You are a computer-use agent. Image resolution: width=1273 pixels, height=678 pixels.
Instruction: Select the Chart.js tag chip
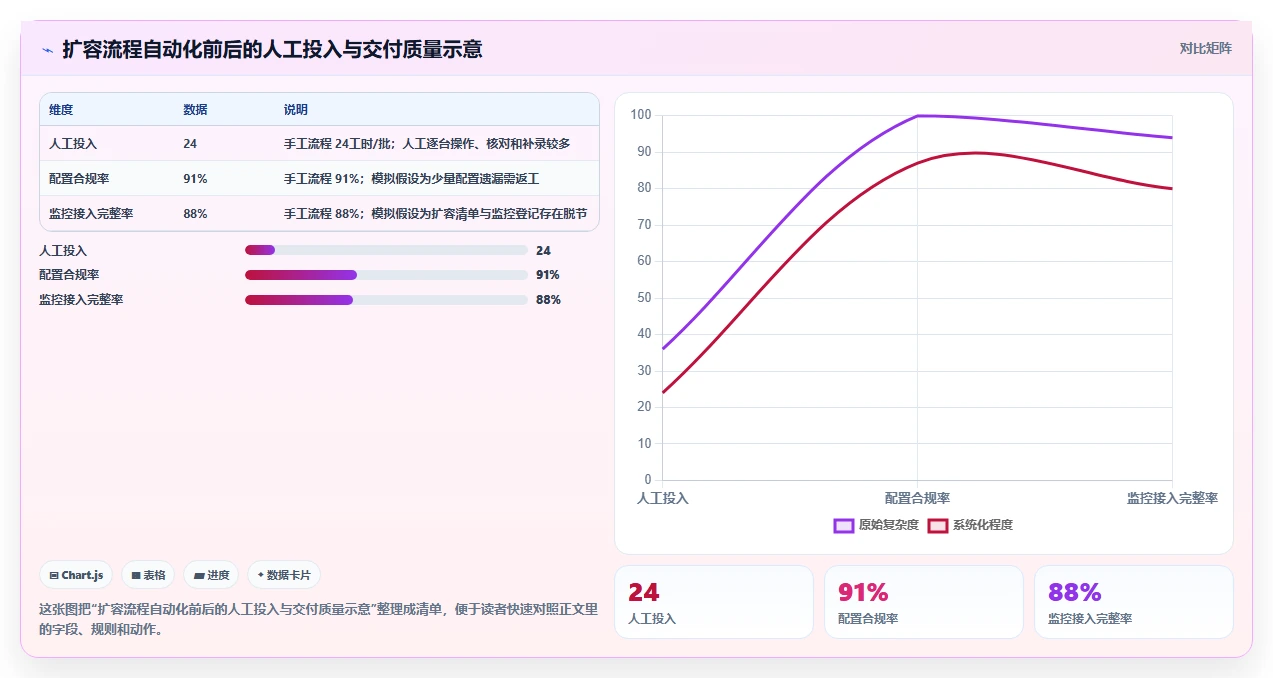(x=77, y=575)
